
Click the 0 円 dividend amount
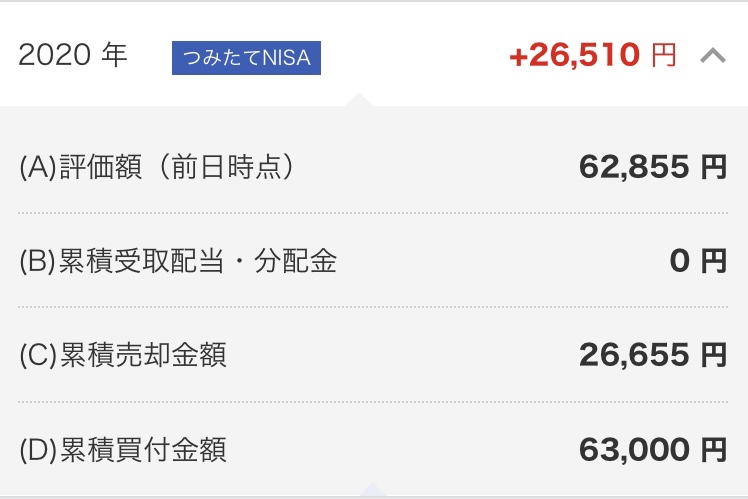[698, 261]
